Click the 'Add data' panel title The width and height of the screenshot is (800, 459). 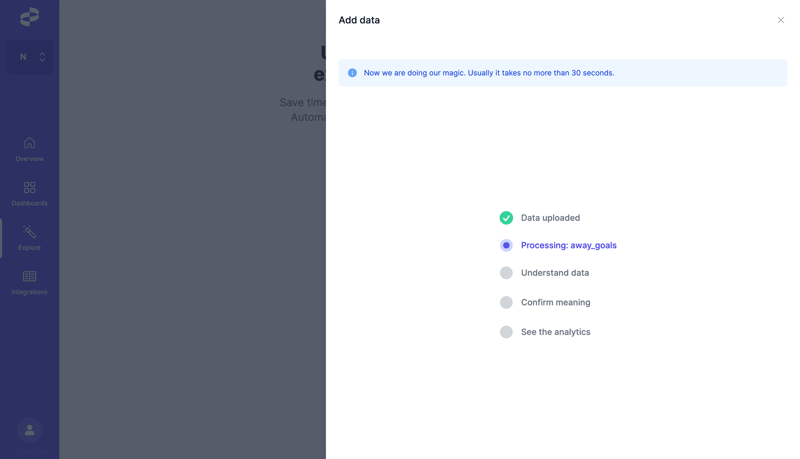(x=359, y=20)
